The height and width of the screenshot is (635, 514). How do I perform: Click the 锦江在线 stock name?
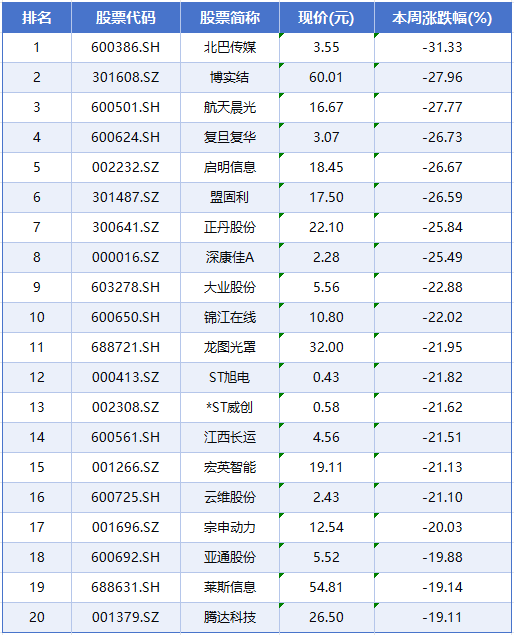230,317
